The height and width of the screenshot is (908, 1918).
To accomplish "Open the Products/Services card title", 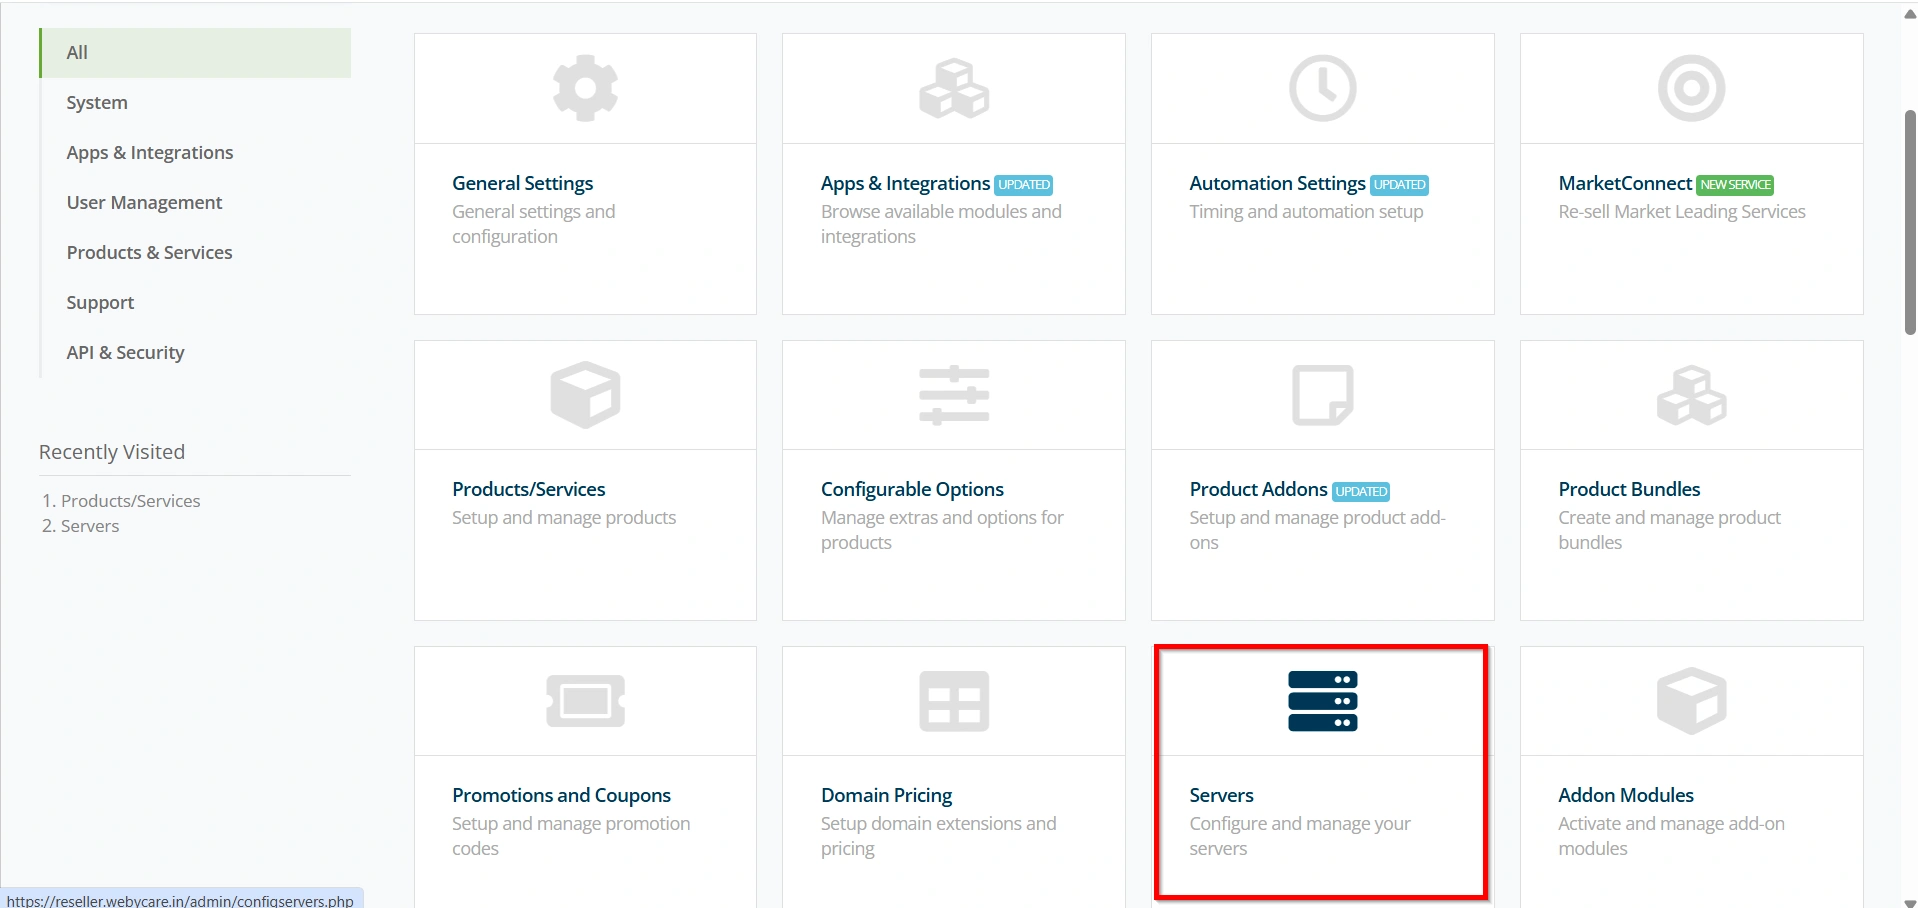I will [x=528, y=489].
